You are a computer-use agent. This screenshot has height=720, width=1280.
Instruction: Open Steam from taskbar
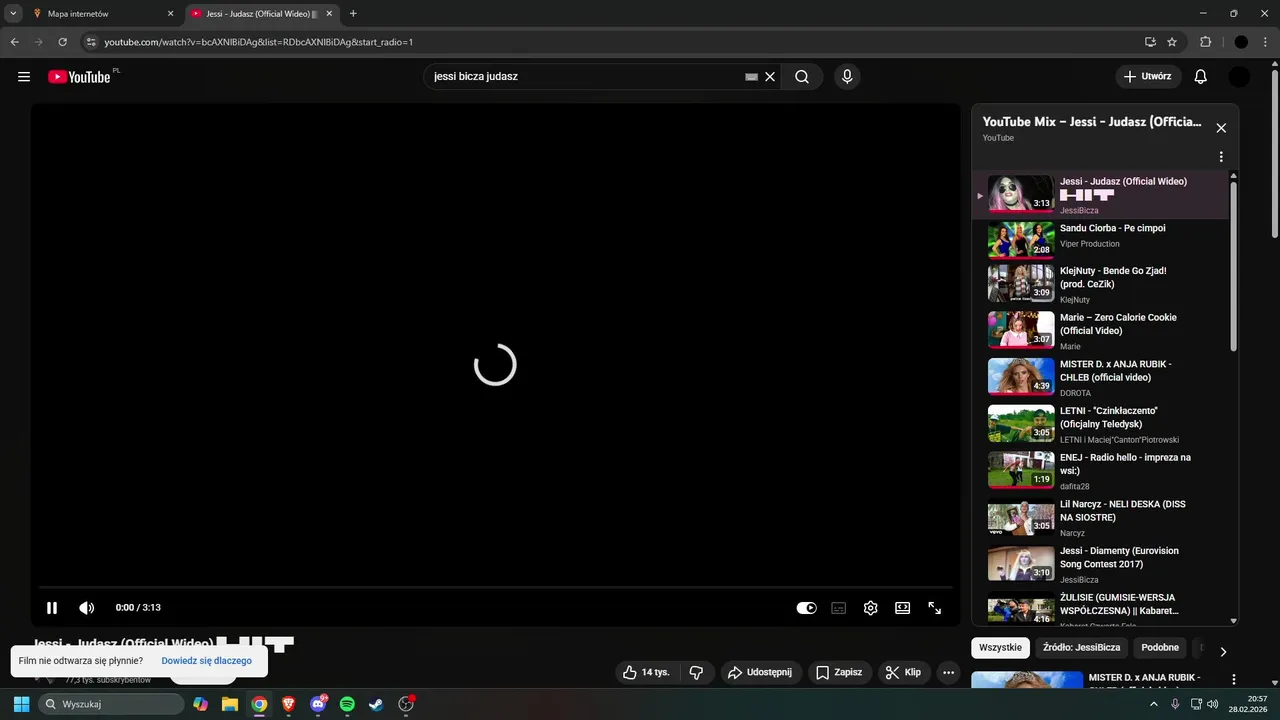click(376, 704)
